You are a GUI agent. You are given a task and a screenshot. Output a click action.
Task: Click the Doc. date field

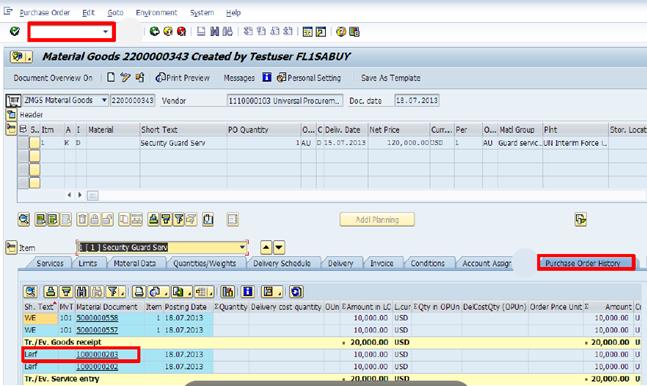coord(417,100)
